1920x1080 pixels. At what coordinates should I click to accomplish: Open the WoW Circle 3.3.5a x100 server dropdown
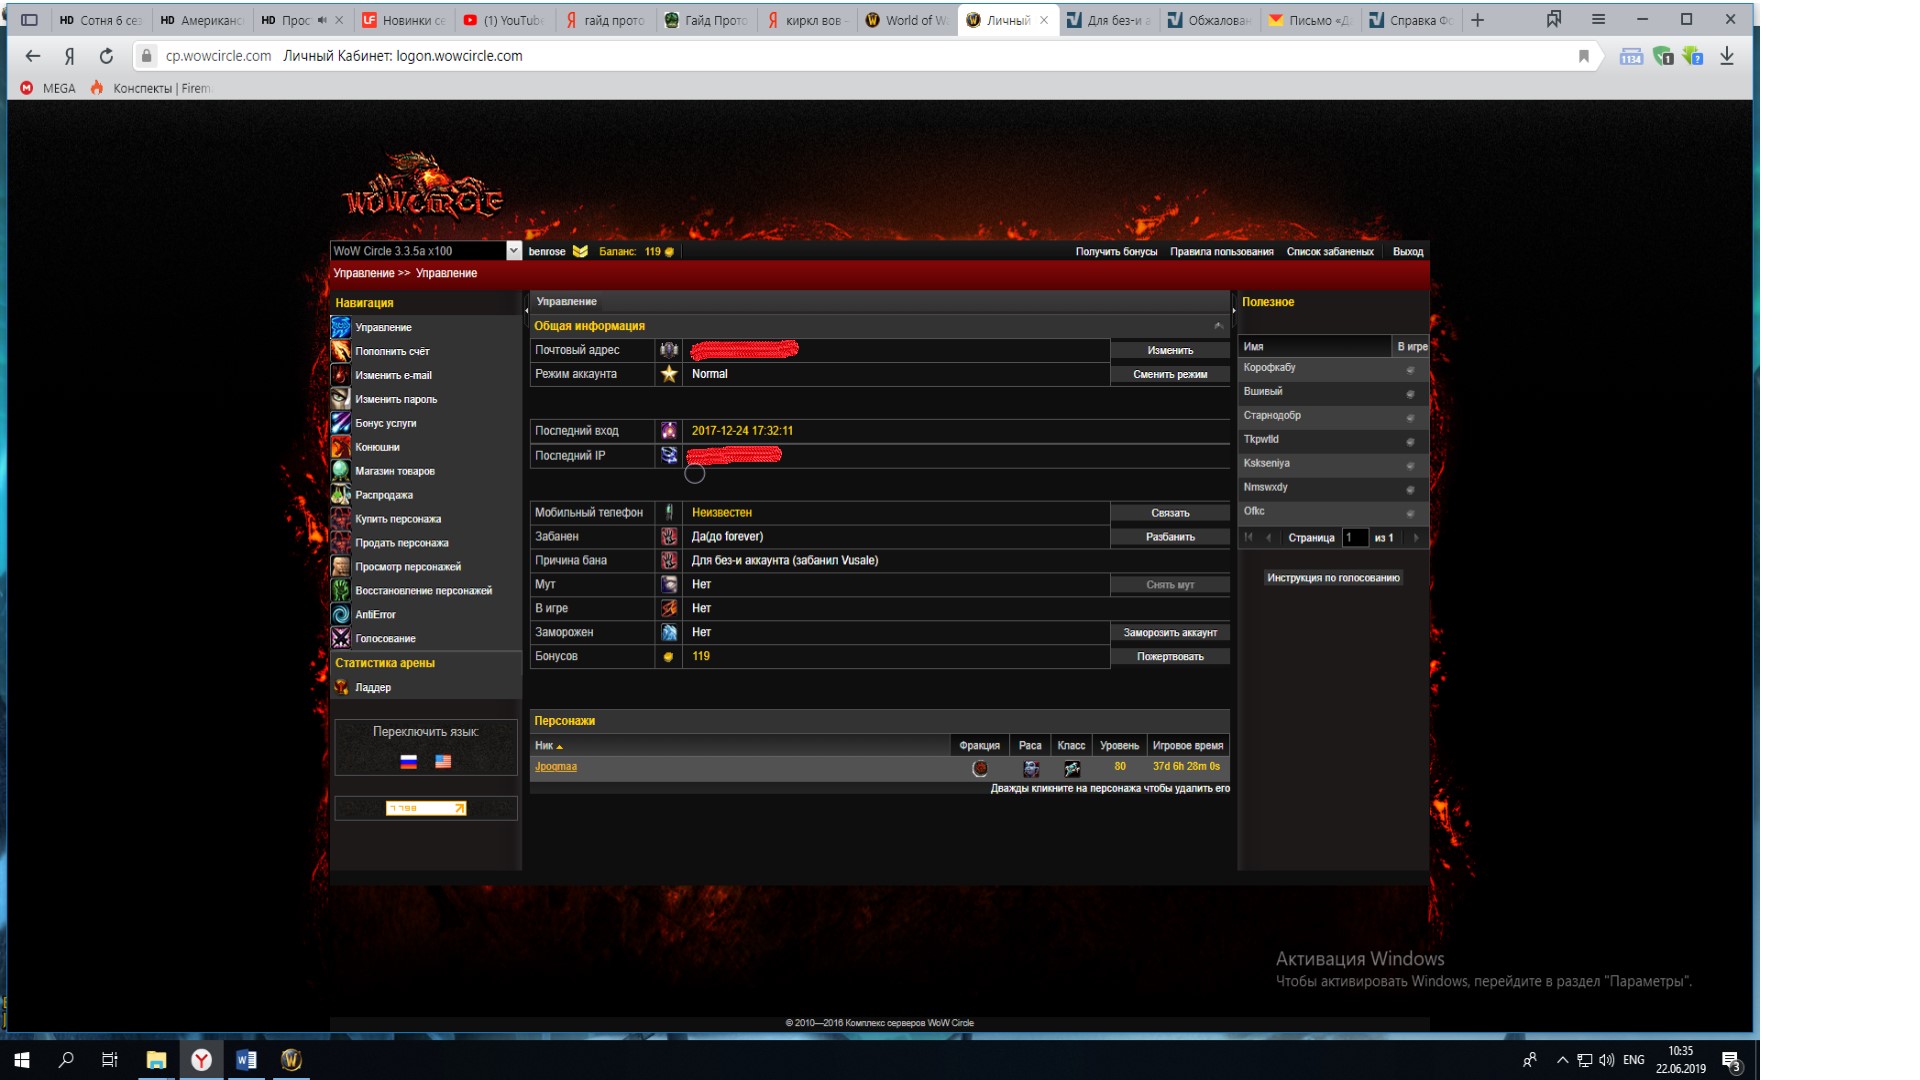coord(513,251)
